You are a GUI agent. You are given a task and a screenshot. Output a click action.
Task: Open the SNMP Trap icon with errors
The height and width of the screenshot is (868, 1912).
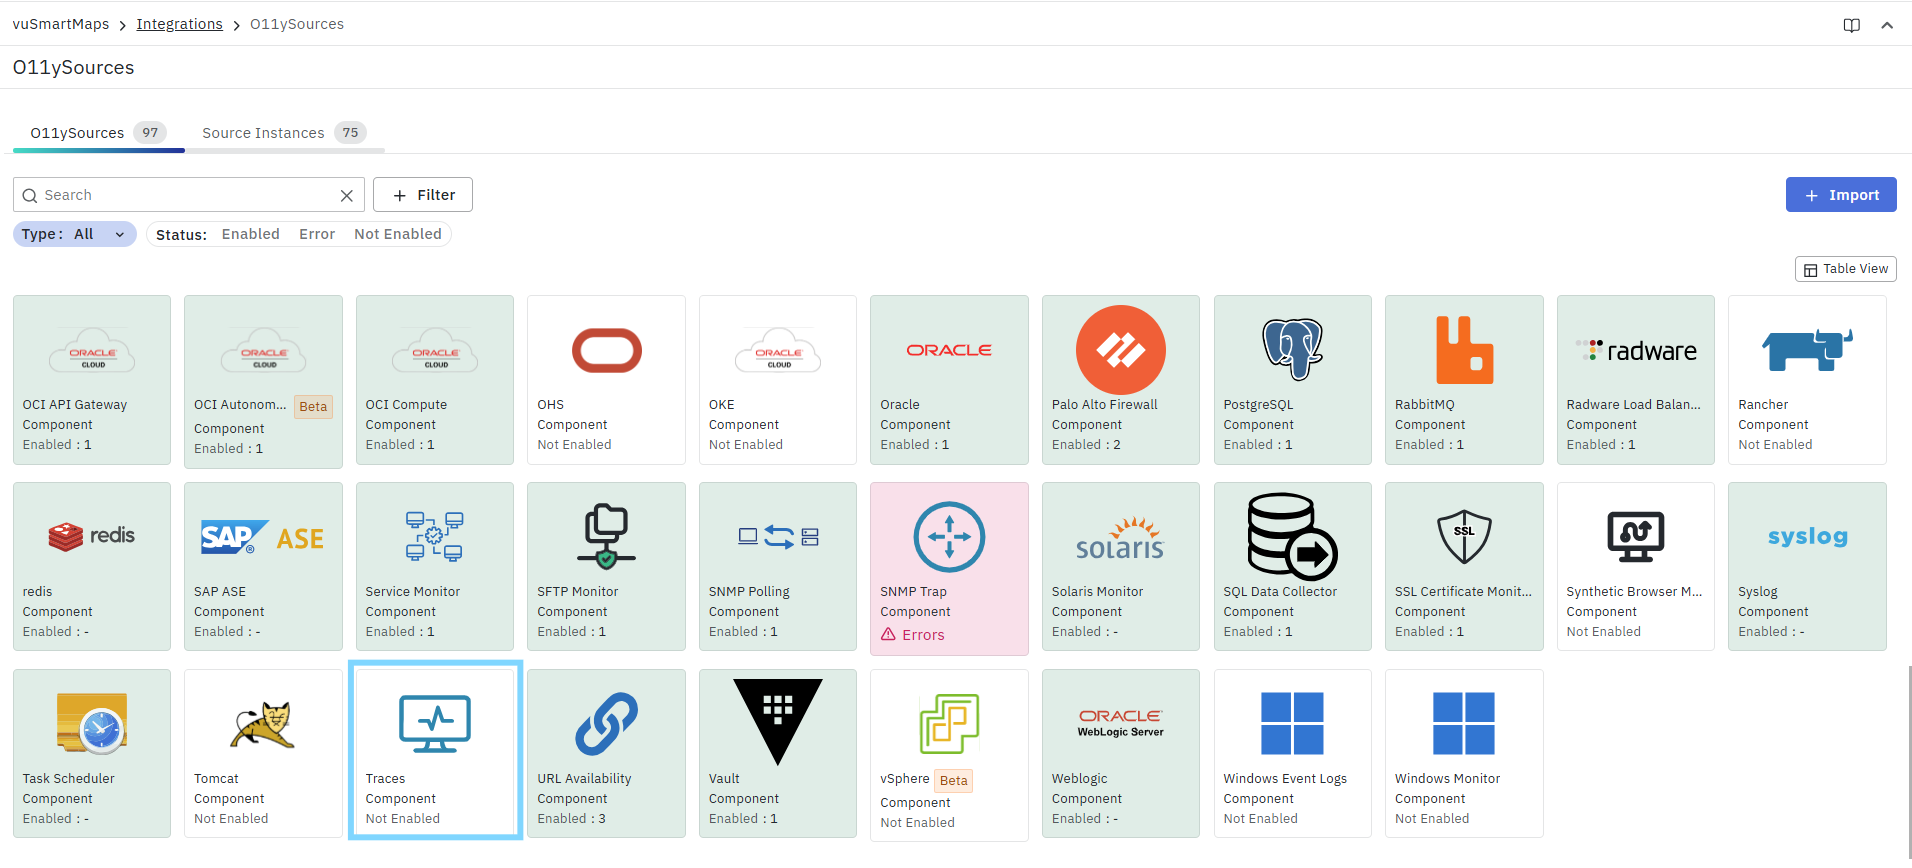949,537
